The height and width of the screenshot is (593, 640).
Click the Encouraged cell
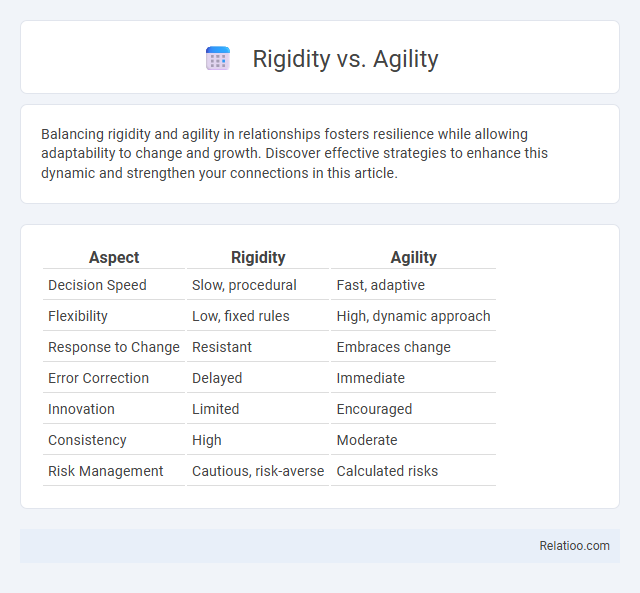413,409
